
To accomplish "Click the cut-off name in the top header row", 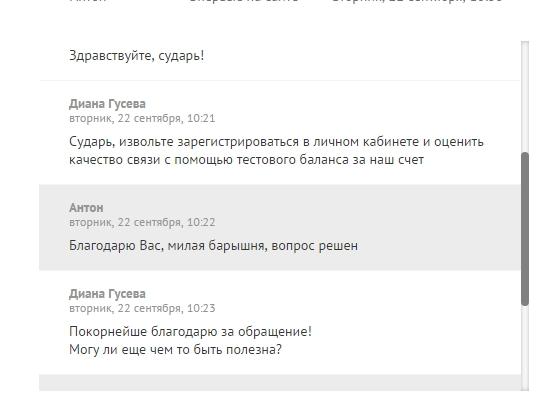I will coord(88,1).
